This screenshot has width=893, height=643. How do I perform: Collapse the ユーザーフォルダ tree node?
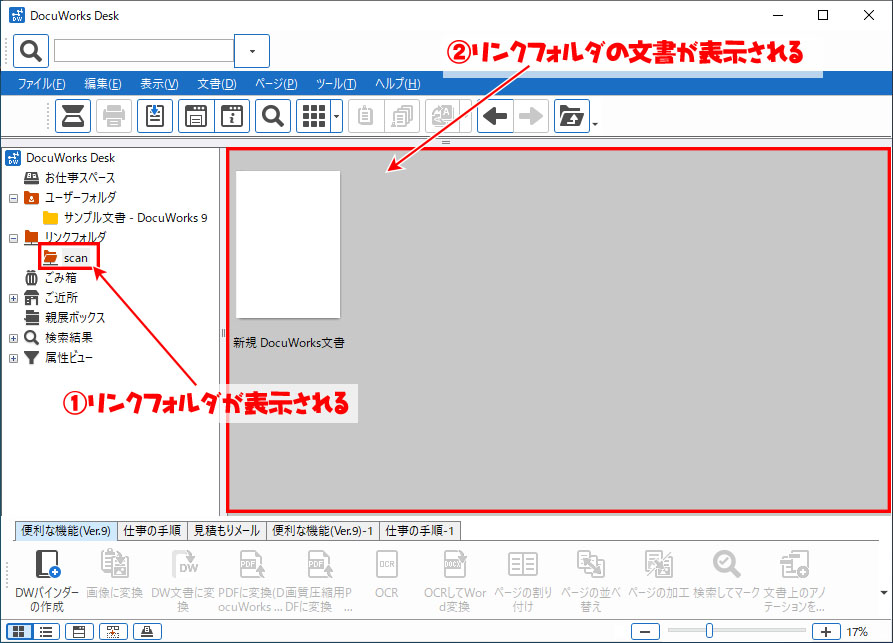tap(14, 198)
